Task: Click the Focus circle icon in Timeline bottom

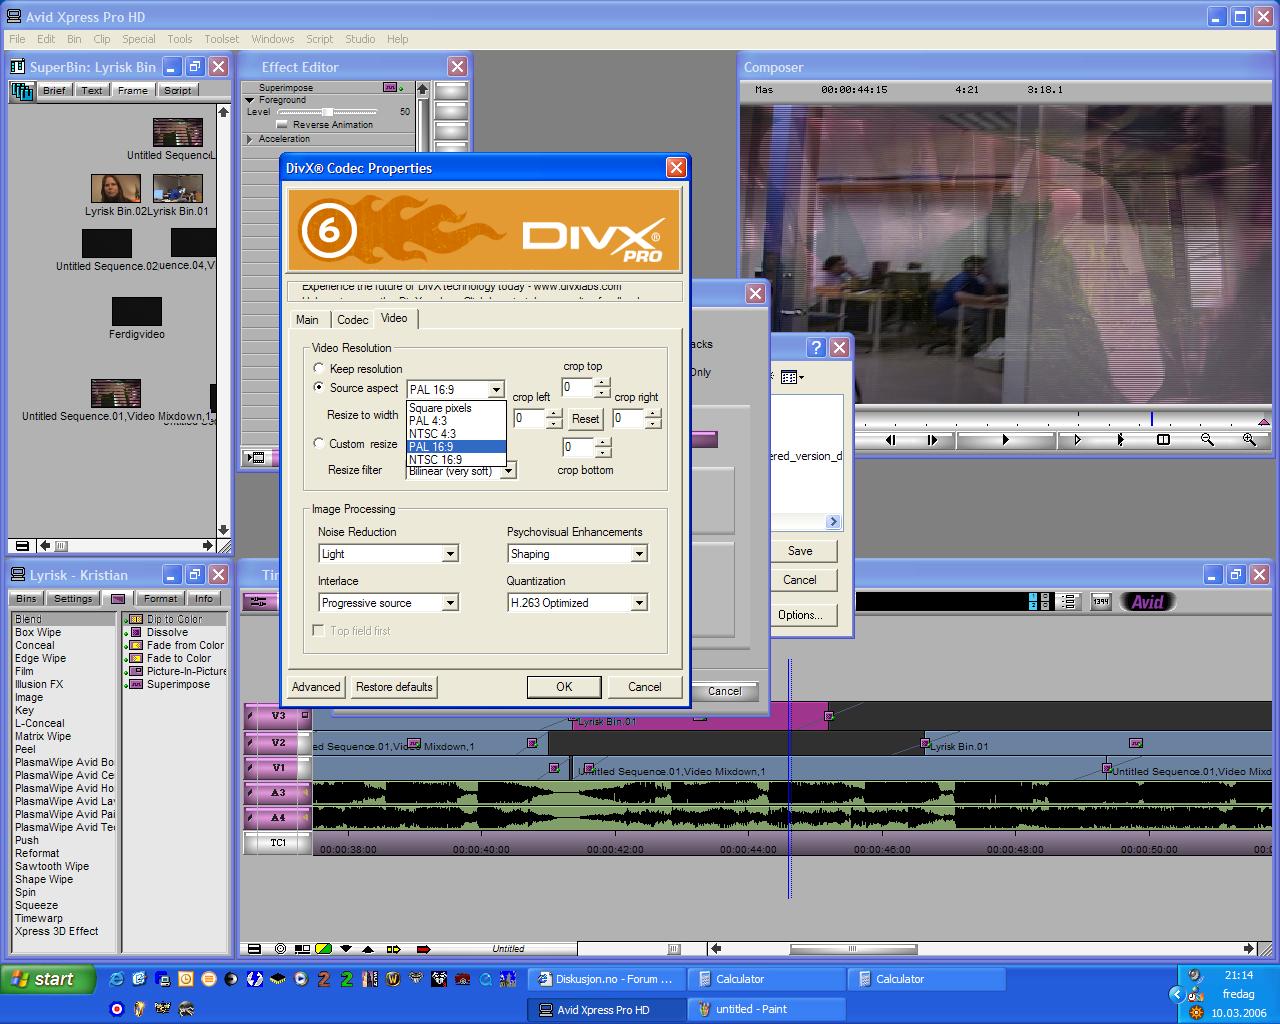Action: 280,949
